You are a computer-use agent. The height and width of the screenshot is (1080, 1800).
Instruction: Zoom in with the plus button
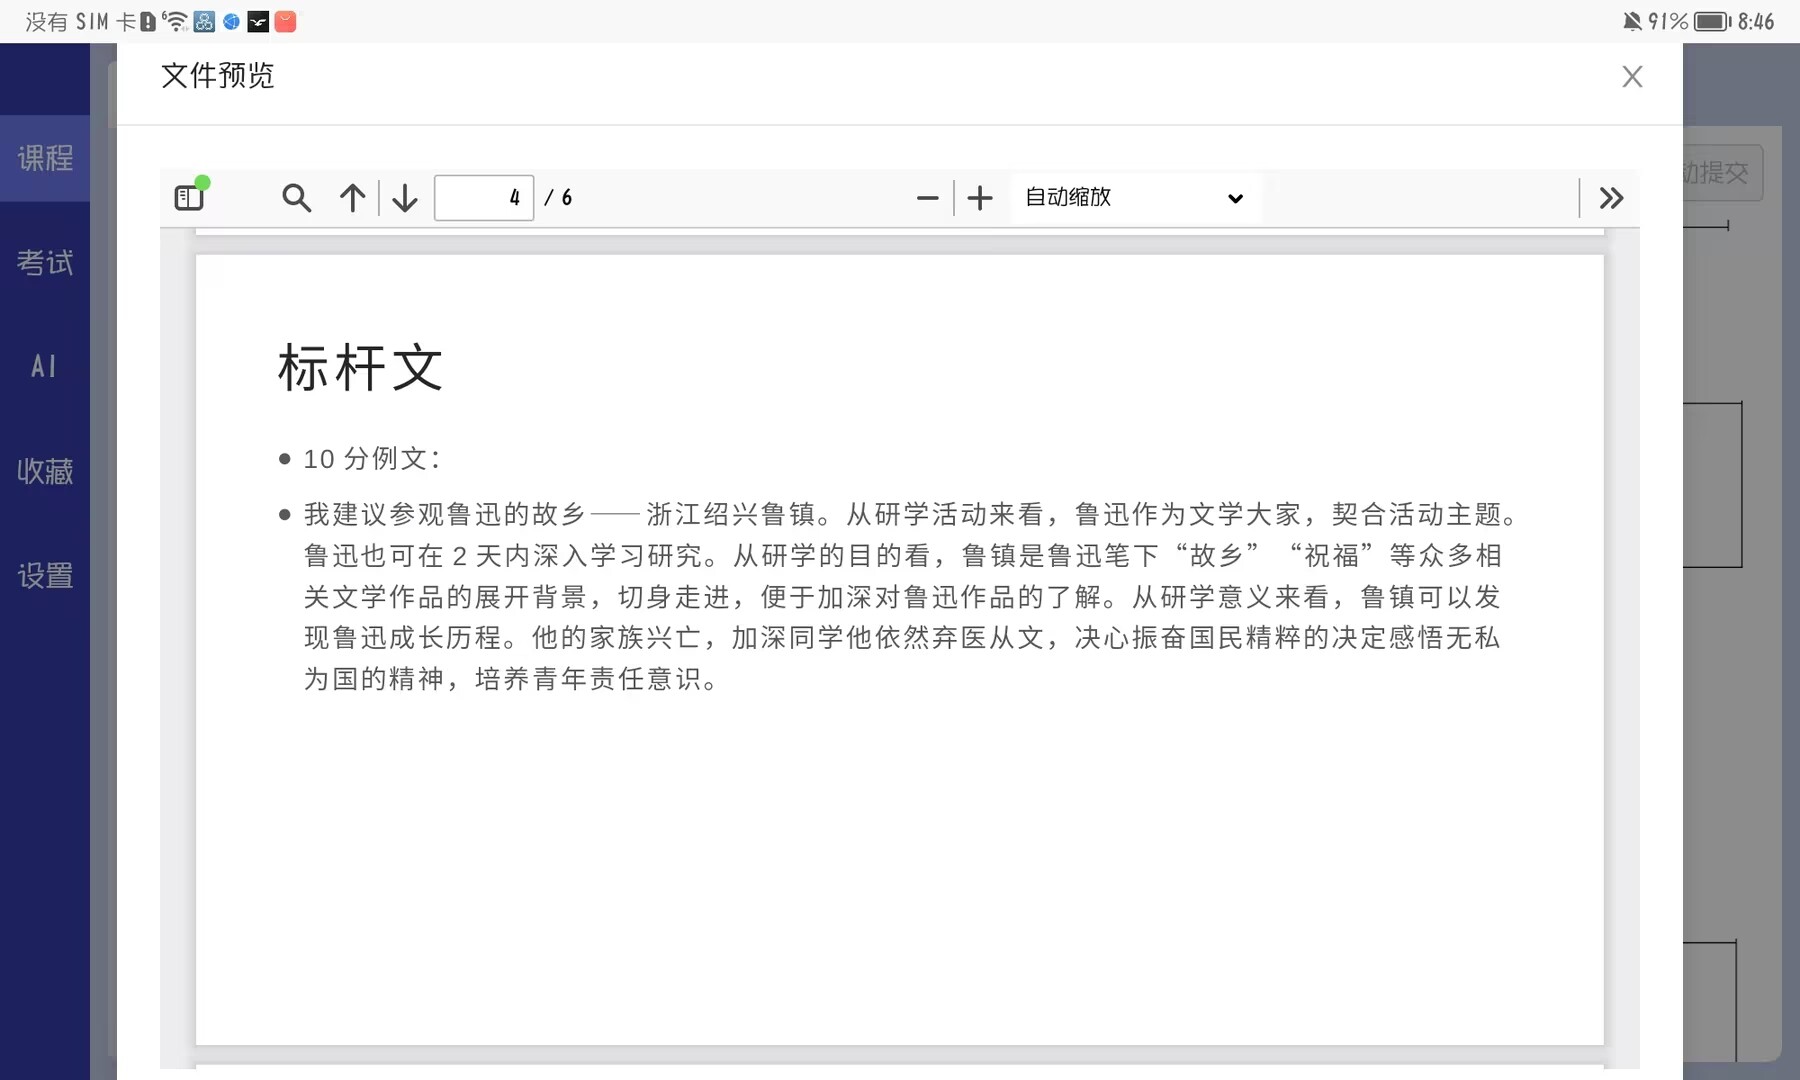click(x=980, y=198)
